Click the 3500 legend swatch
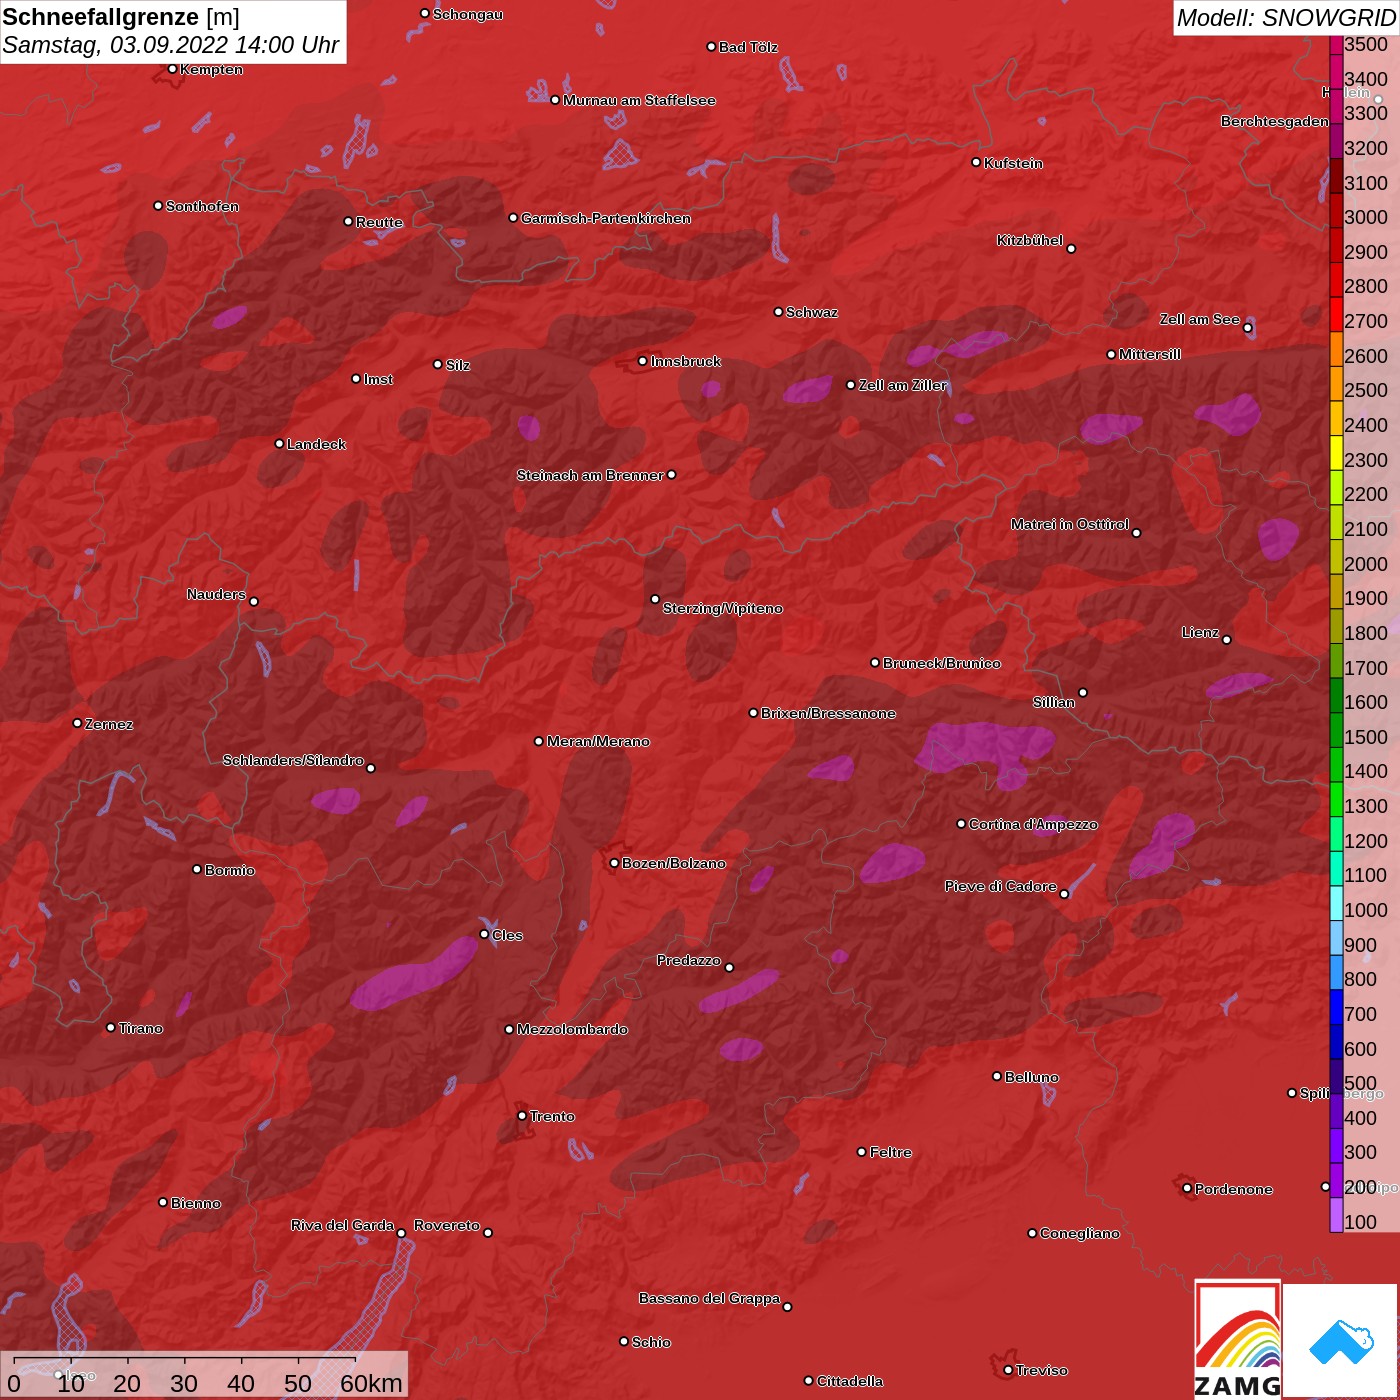The height and width of the screenshot is (1400, 1400). click(x=1336, y=44)
